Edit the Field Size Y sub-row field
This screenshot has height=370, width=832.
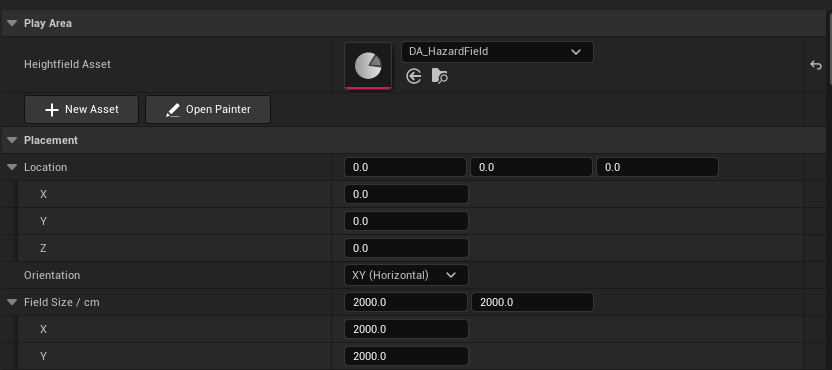406,356
